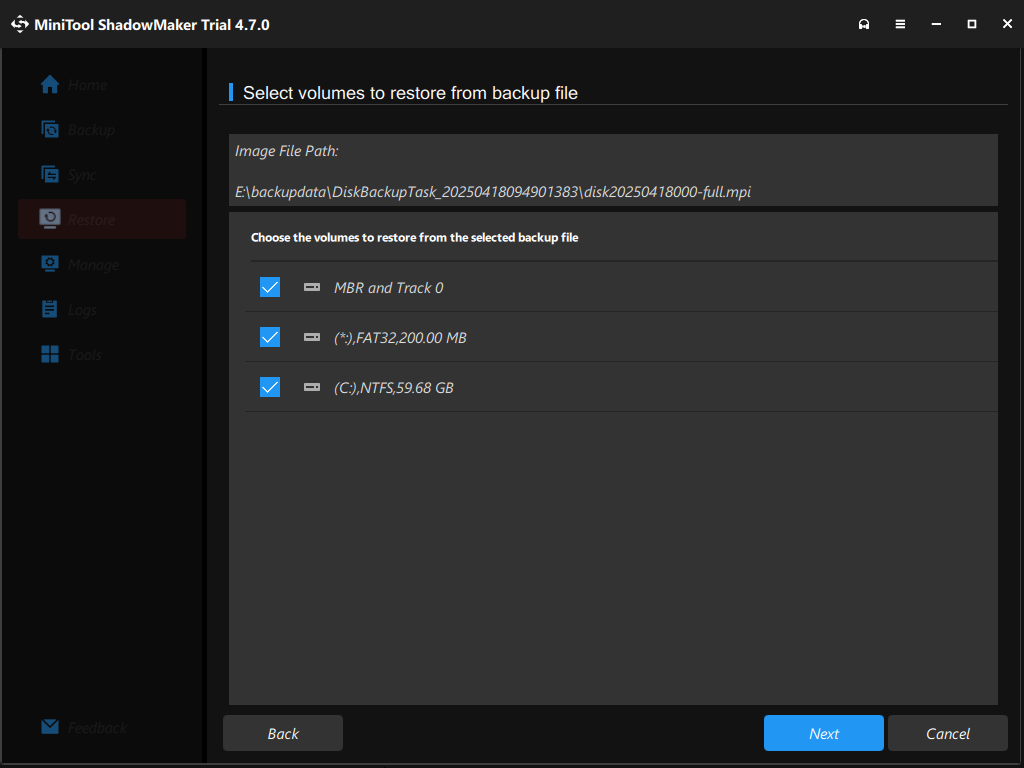The width and height of the screenshot is (1024, 768).
Task: Click the Manage icon in sidebar
Action: point(50,264)
